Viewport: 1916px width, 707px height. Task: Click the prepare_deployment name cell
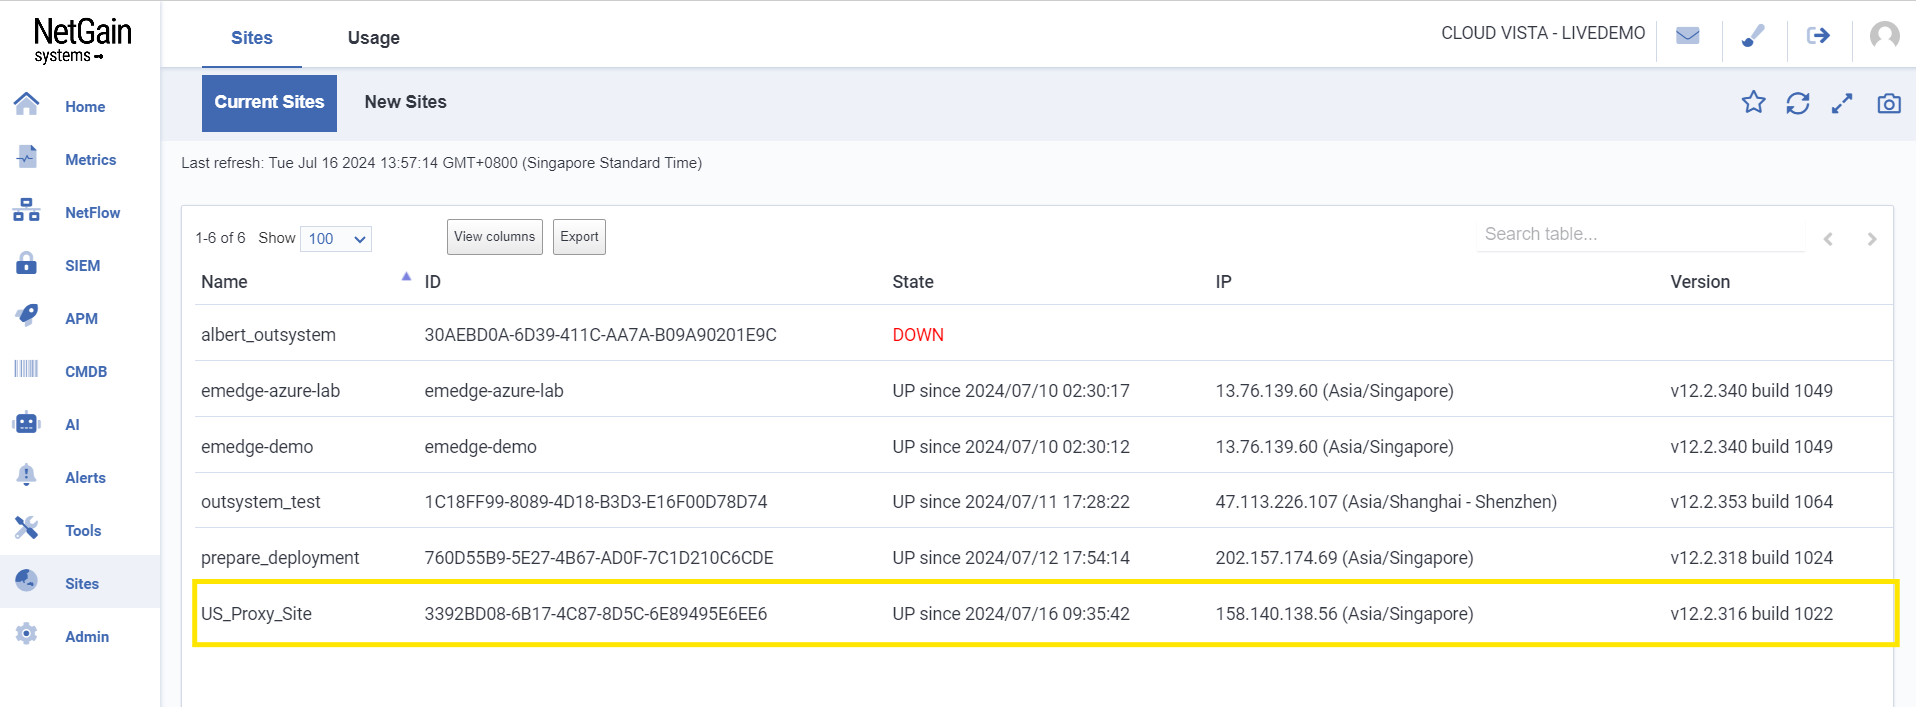[x=280, y=558]
